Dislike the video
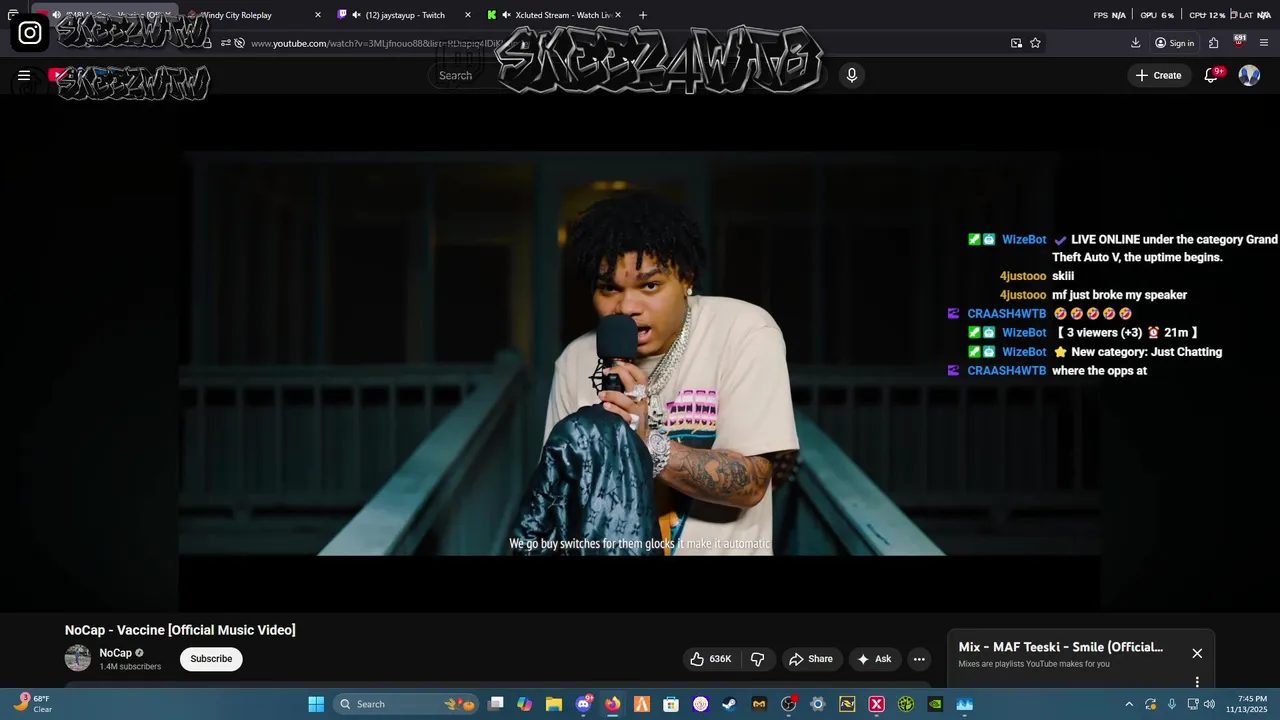The width and height of the screenshot is (1280, 720). point(757,659)
